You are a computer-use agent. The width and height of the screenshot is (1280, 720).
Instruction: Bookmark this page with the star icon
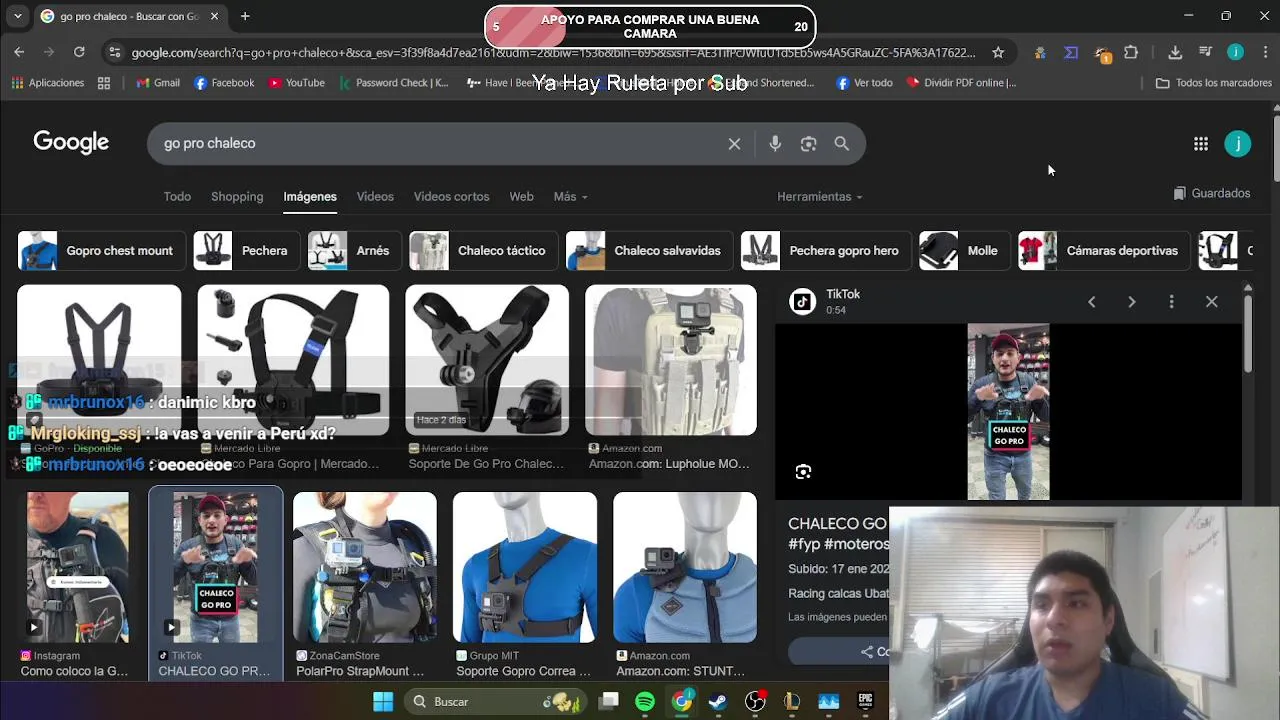tap(998, 52)
